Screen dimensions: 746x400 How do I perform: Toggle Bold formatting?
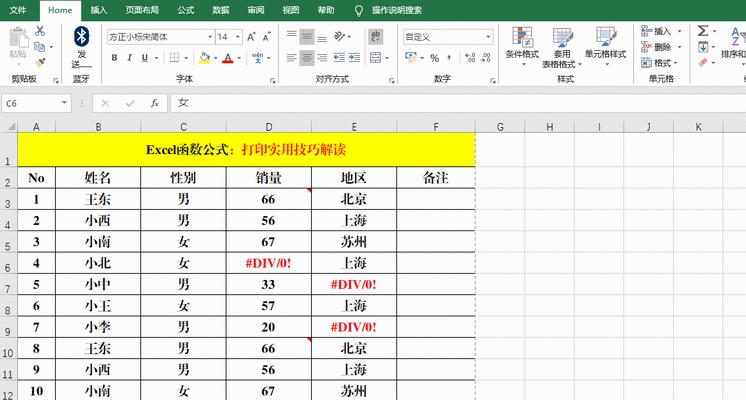(114, 58)
